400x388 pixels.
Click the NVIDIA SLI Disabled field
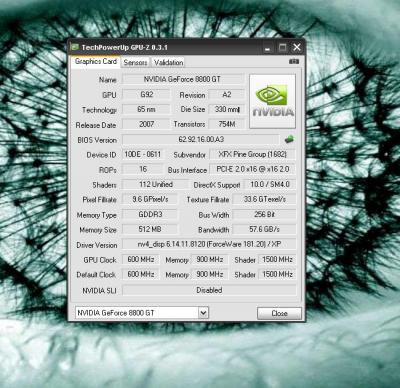point(209,290)
